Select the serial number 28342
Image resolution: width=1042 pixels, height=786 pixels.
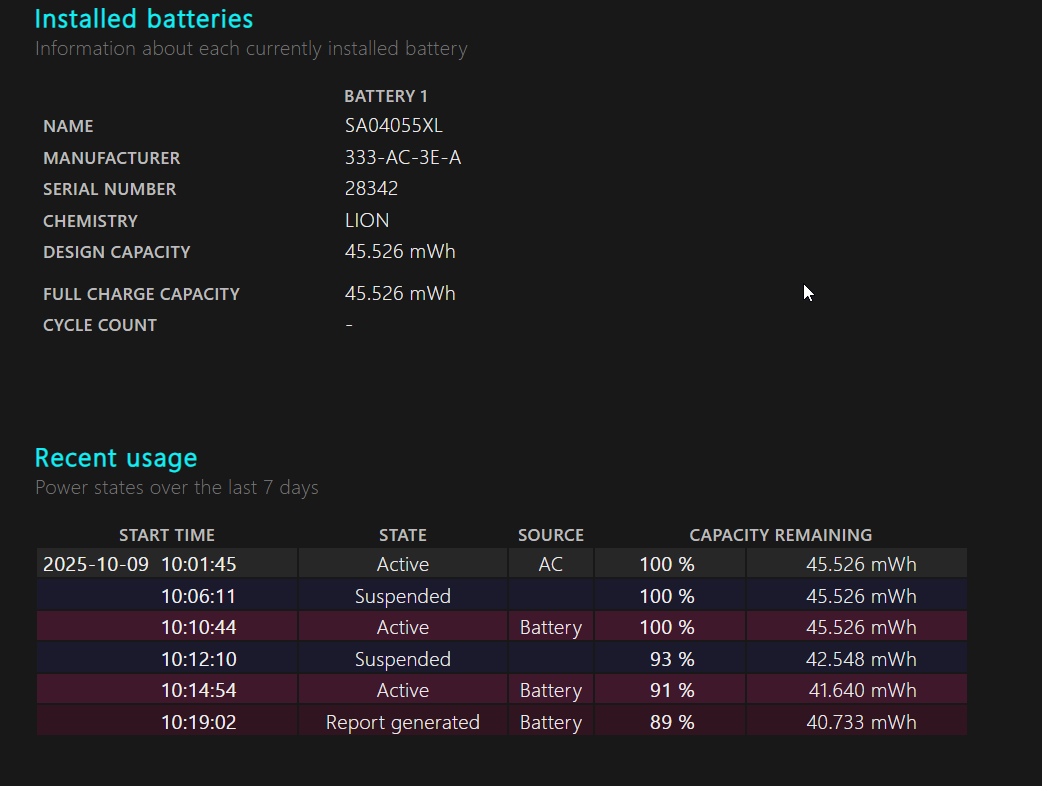click(371, 189)
